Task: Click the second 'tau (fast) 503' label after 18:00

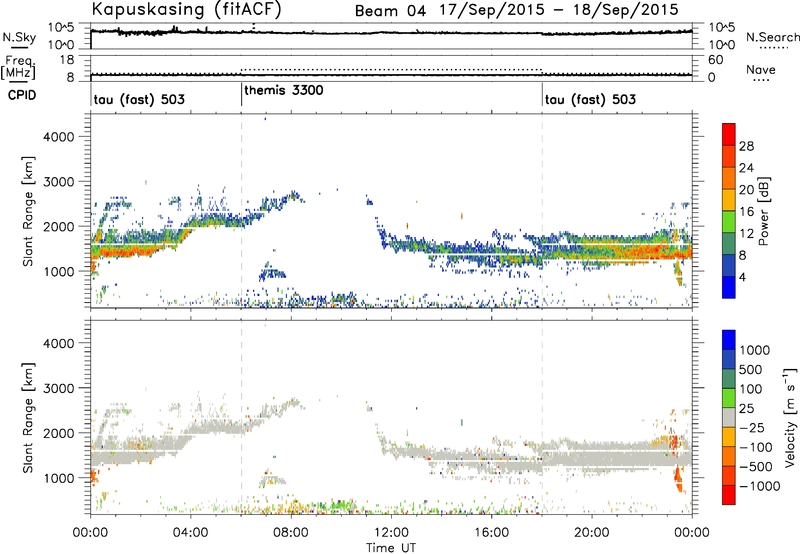Action: 590,99
